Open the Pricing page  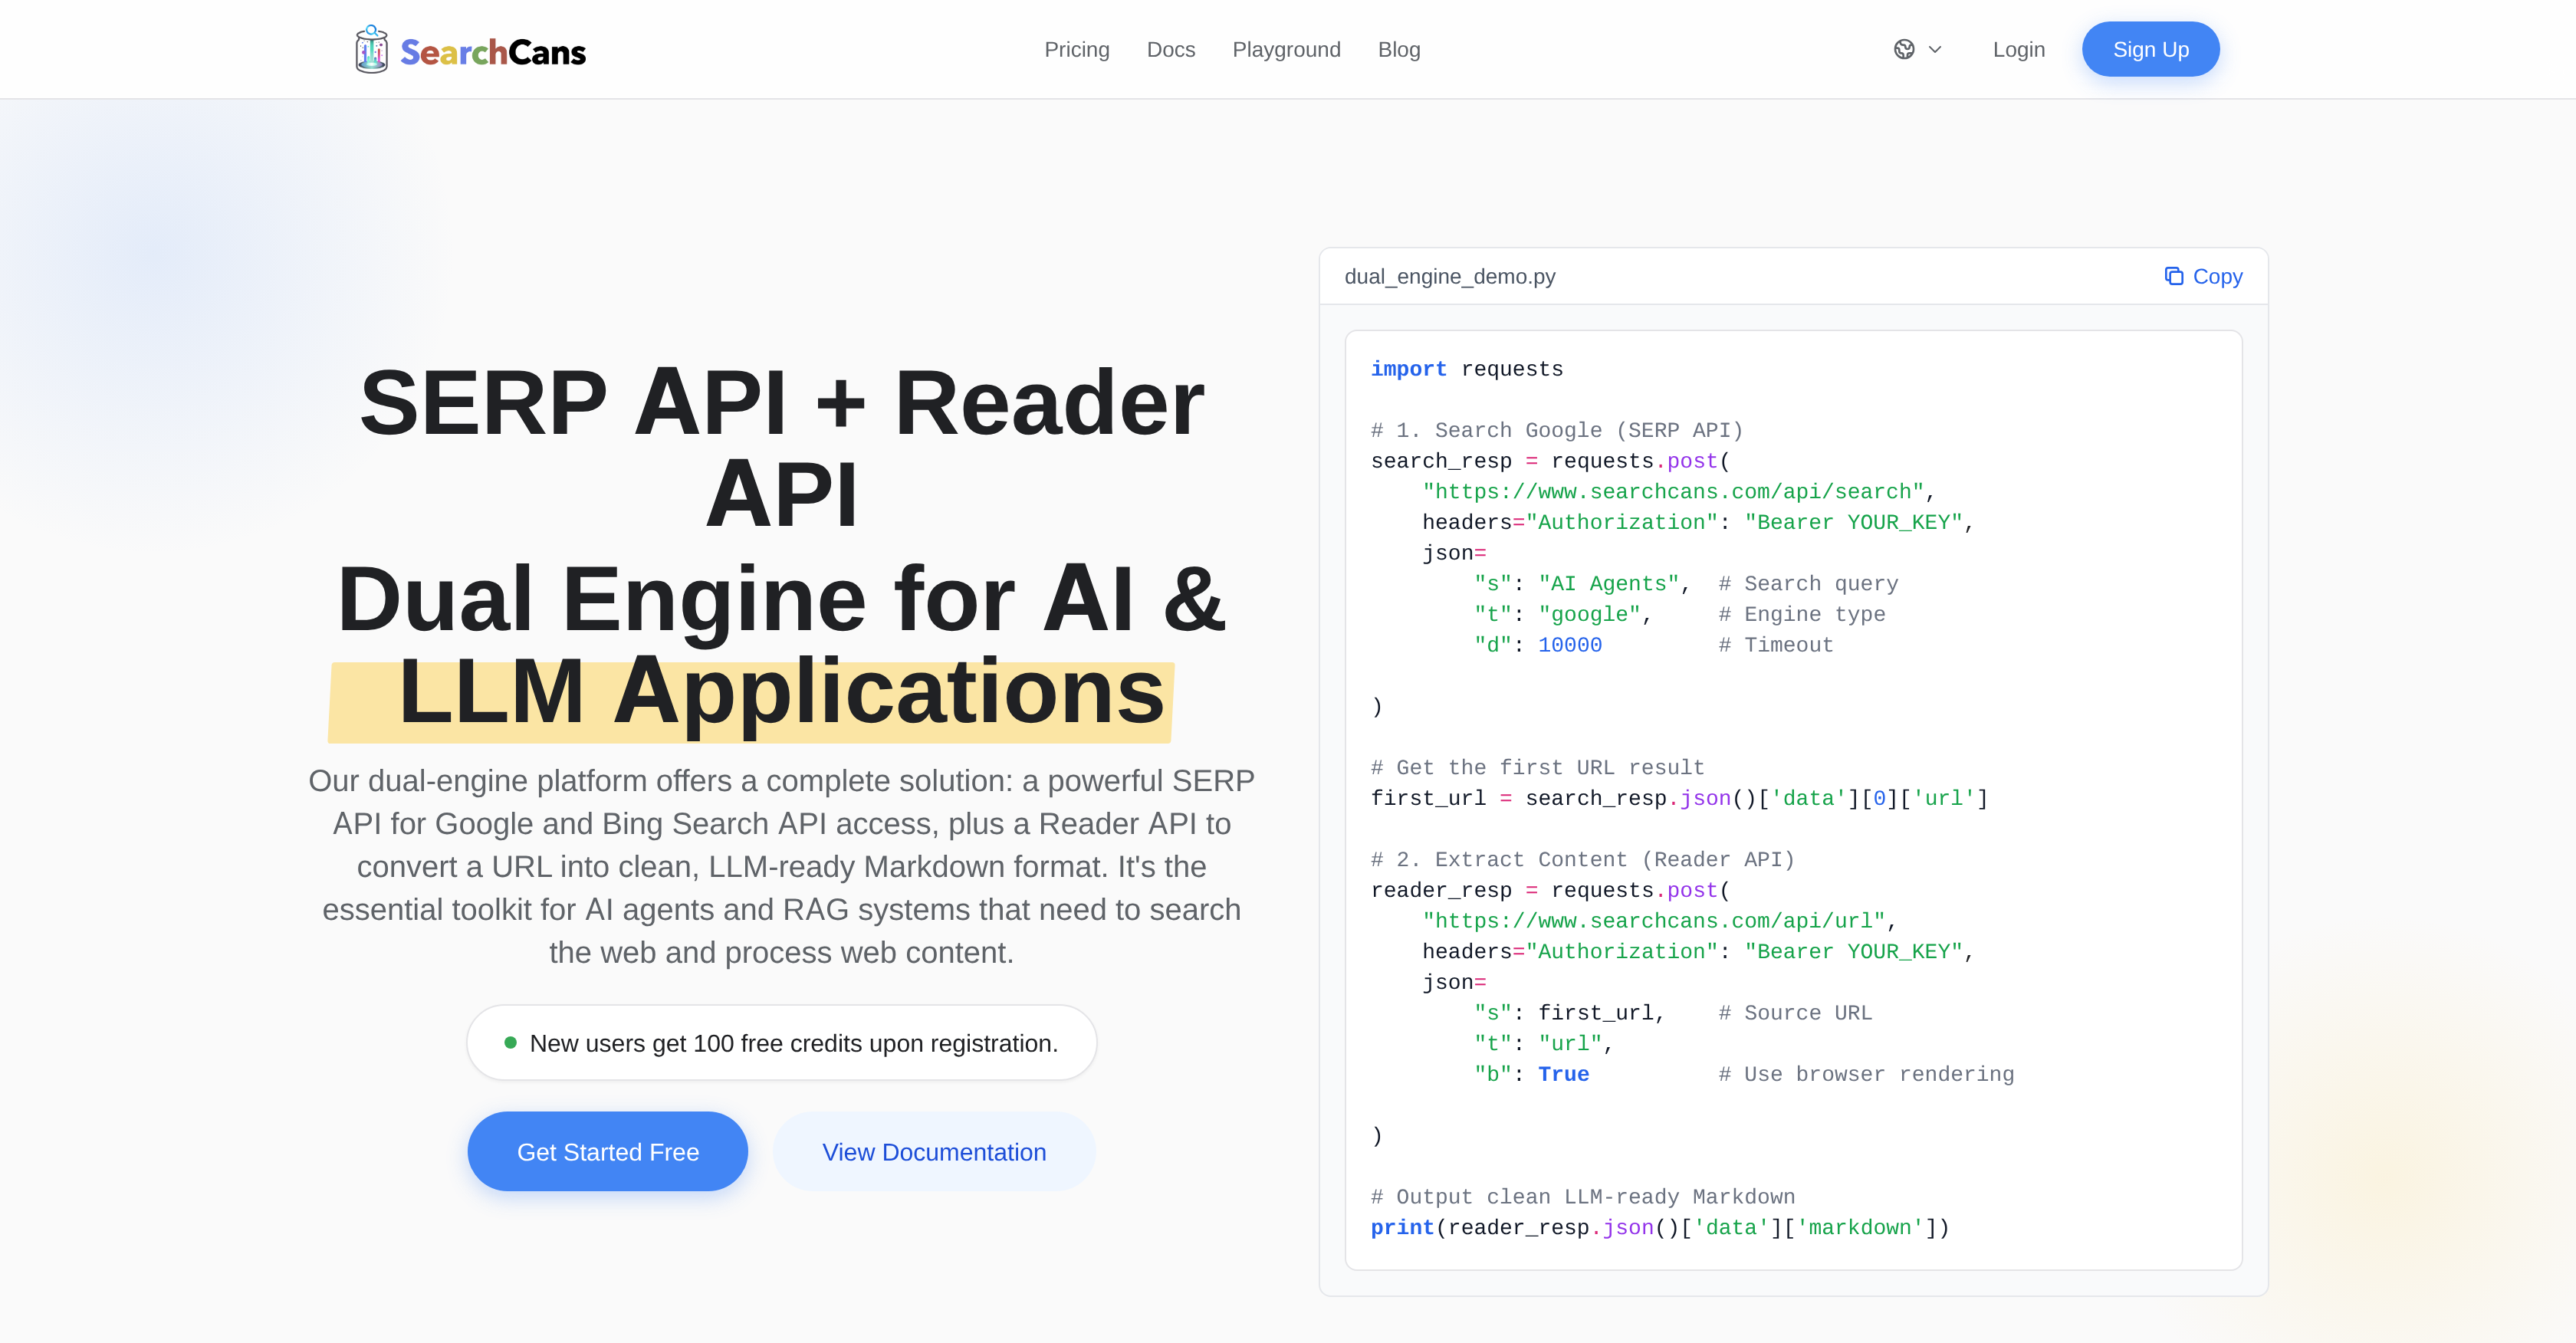tap(1077, 49)
